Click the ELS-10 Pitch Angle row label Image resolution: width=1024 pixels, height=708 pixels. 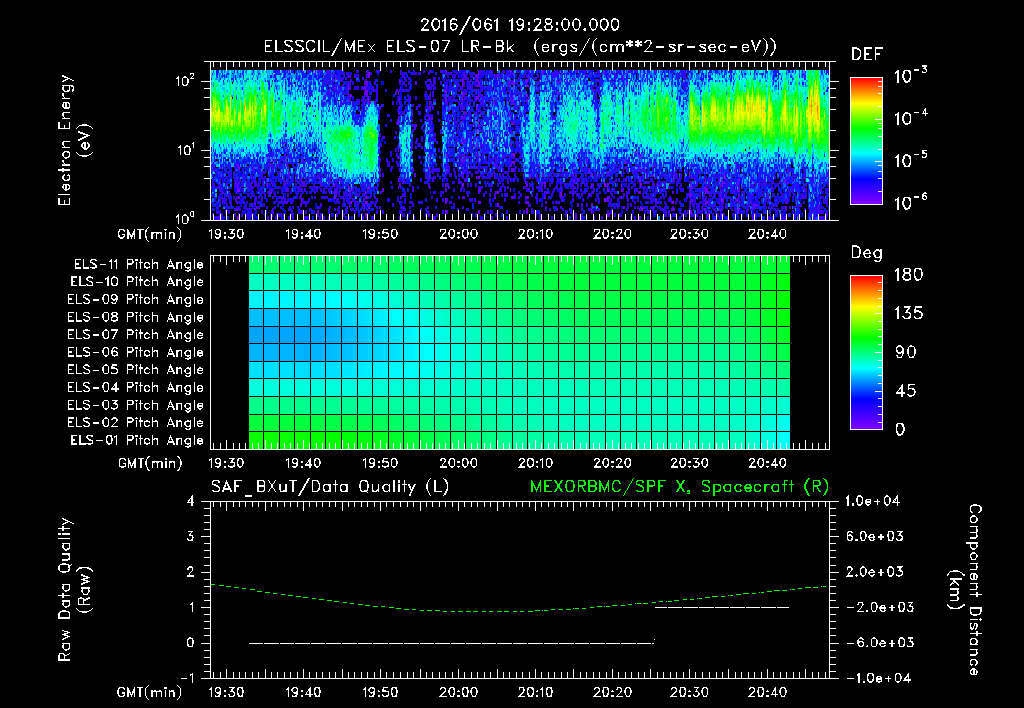[x=137, y=282]
